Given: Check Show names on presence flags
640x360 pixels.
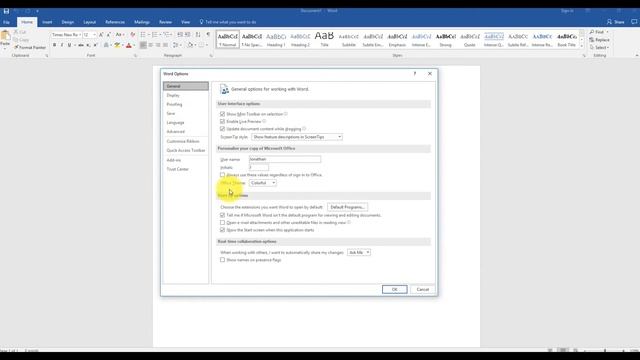Looking at the screenshot, I should 222,260.
